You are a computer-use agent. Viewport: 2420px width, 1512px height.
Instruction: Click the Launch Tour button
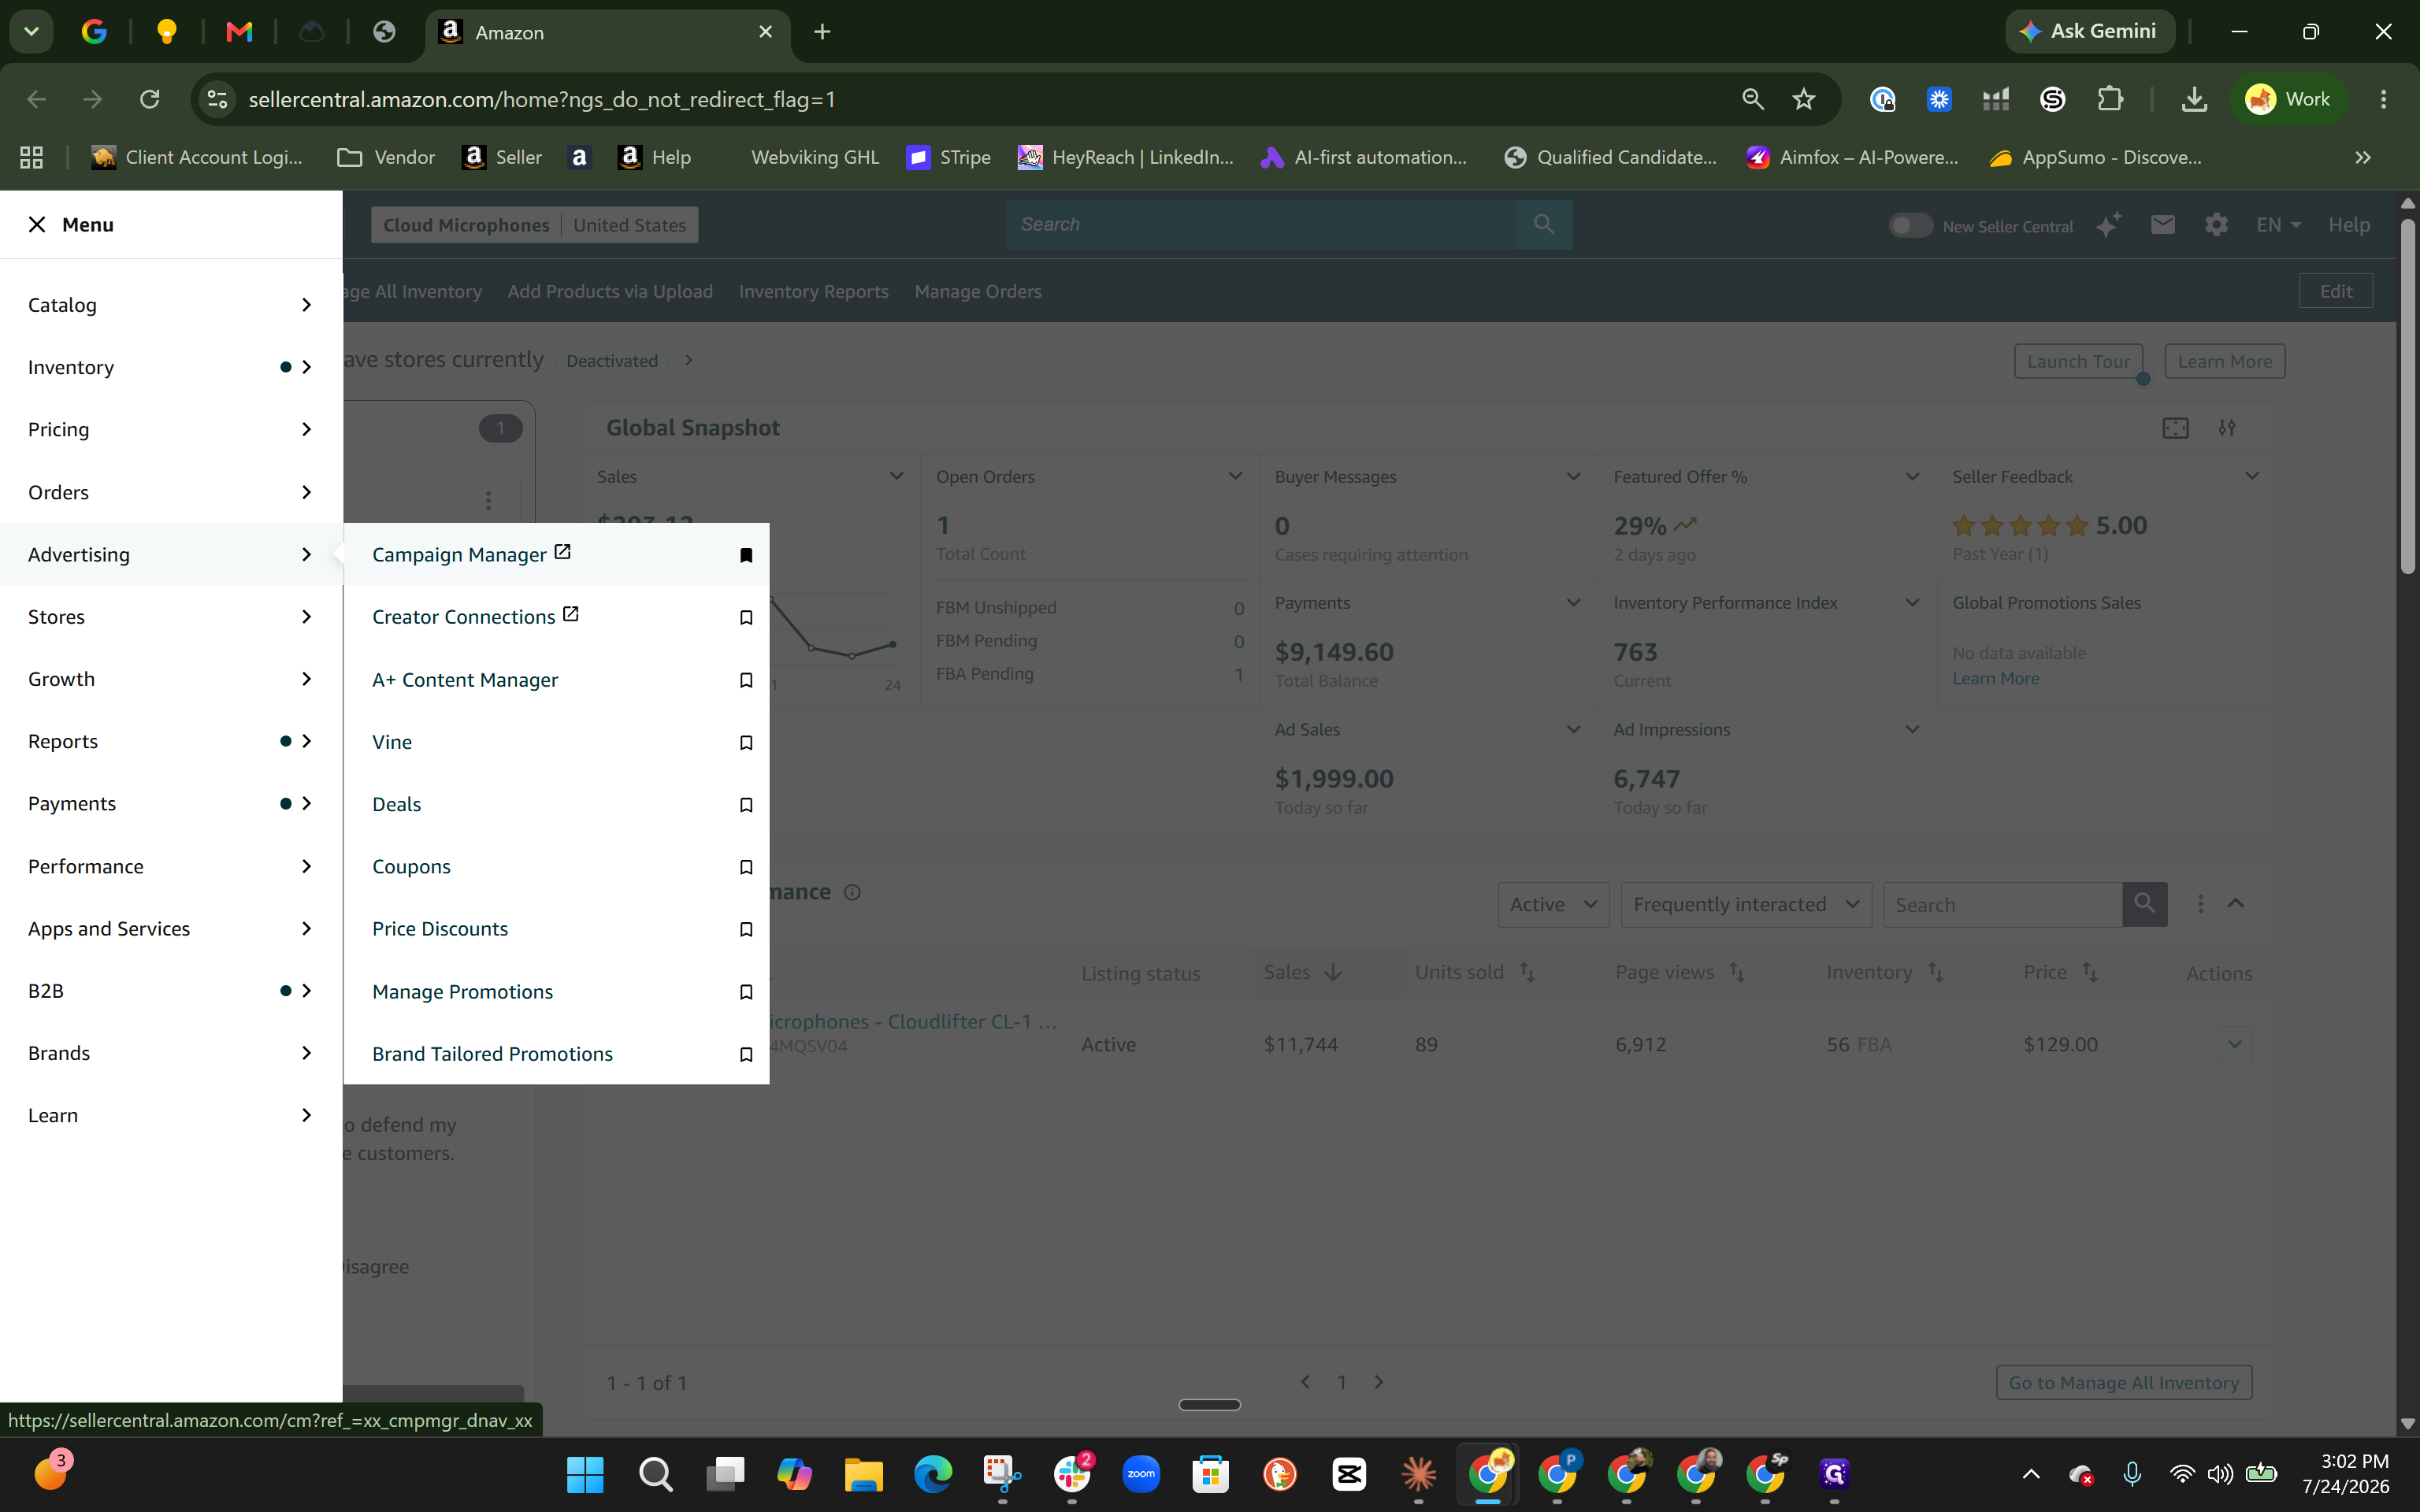click(x=2078, y=361)
